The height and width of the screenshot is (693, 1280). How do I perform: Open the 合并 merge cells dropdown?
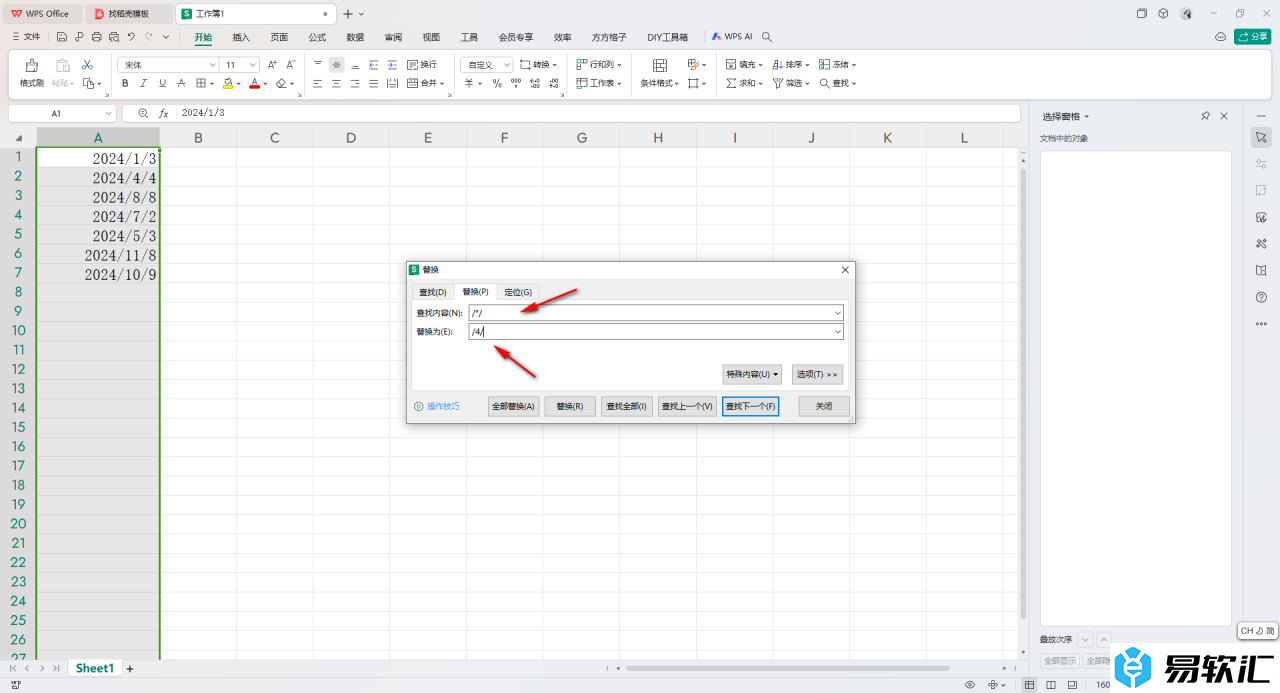(427, 84)
